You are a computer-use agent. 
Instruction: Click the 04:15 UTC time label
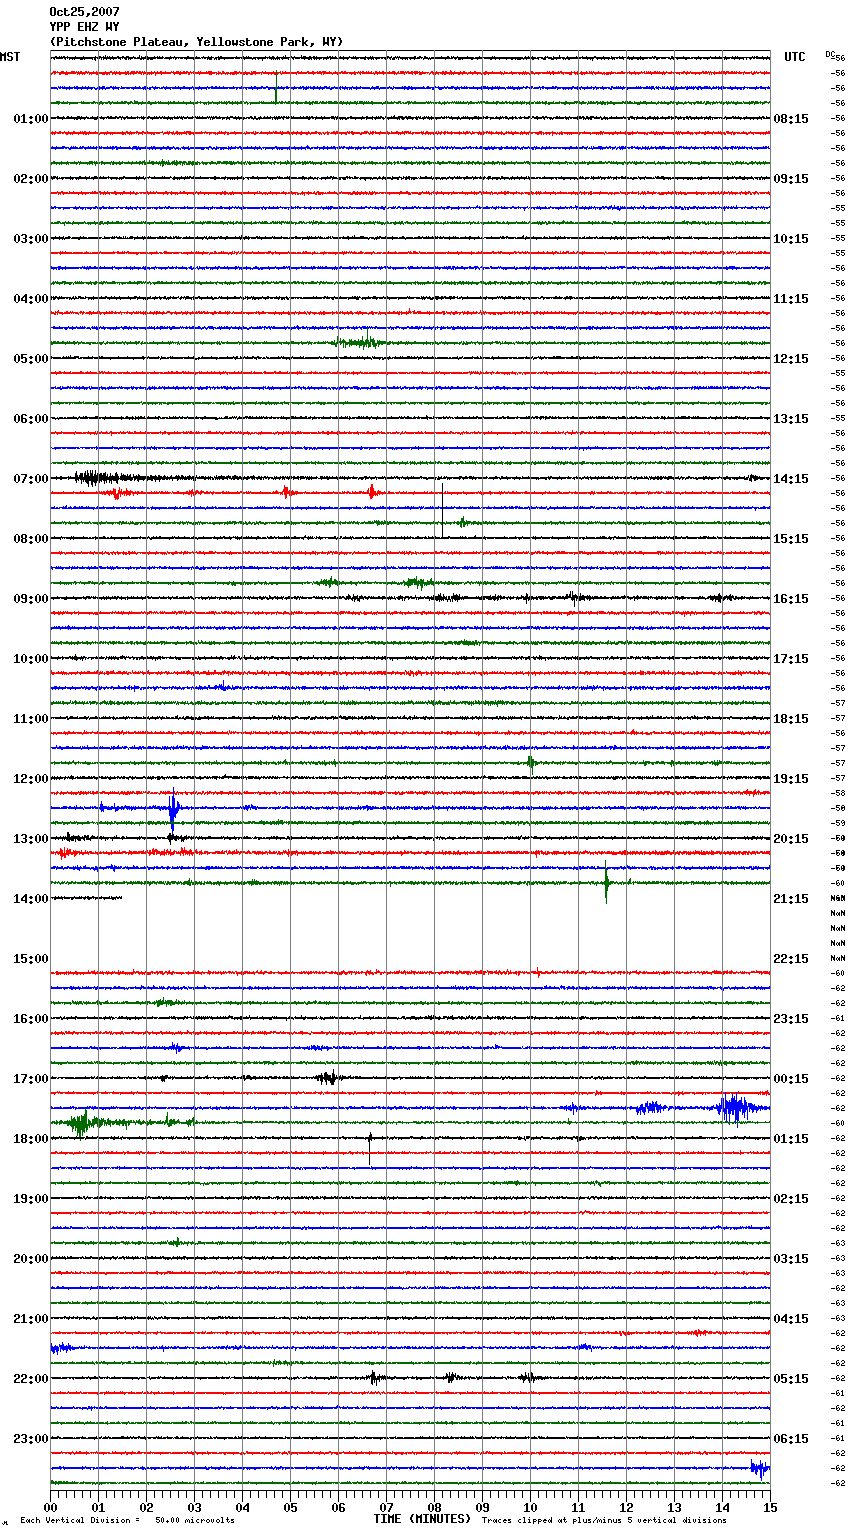[x=791, y=1319]
